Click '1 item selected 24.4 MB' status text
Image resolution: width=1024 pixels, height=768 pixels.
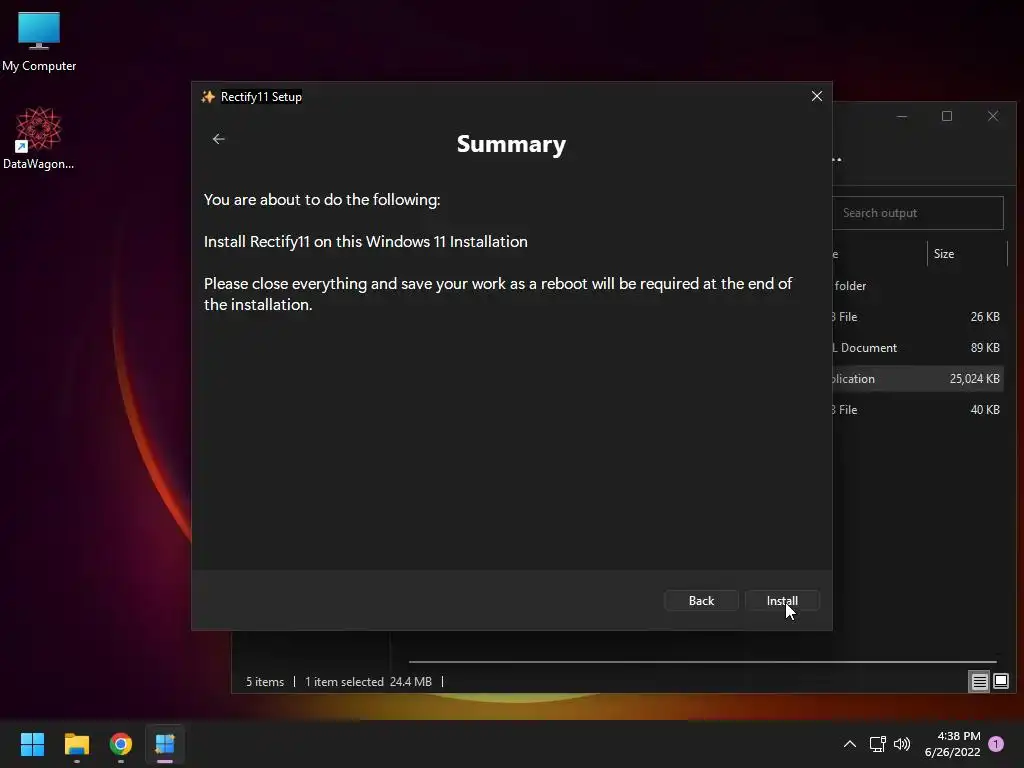point(368,682)
